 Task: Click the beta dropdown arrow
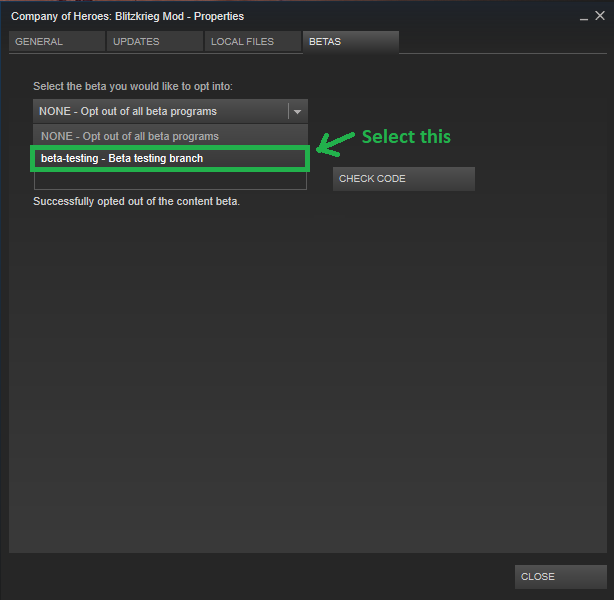(298, 112)
